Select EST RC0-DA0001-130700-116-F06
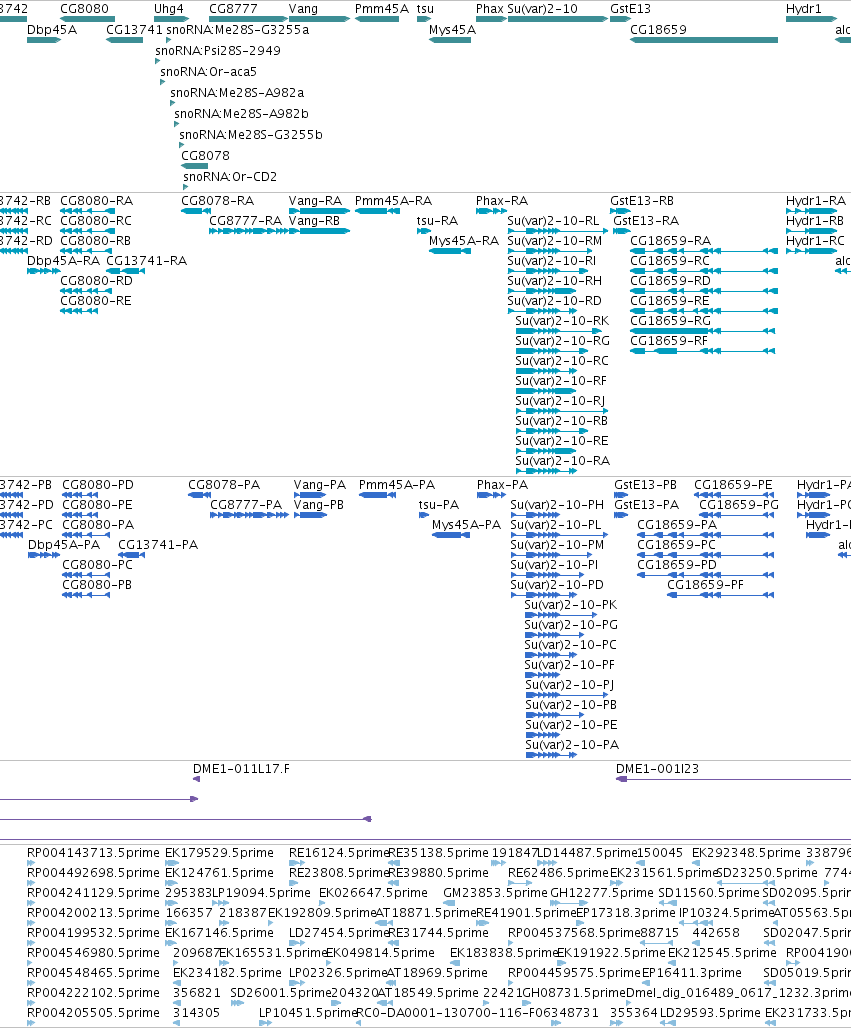 click(455, 1012)
